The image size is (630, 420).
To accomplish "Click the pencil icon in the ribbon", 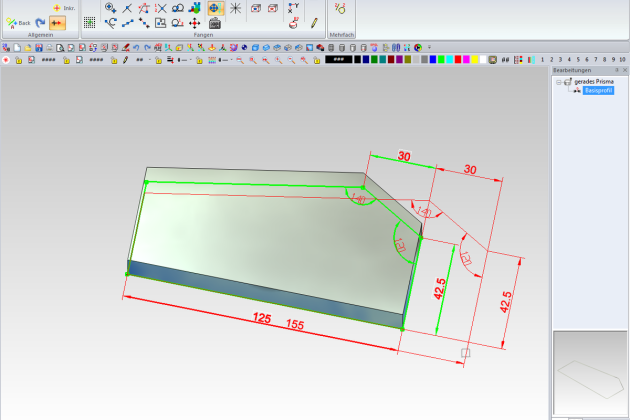I will [313, 21].
